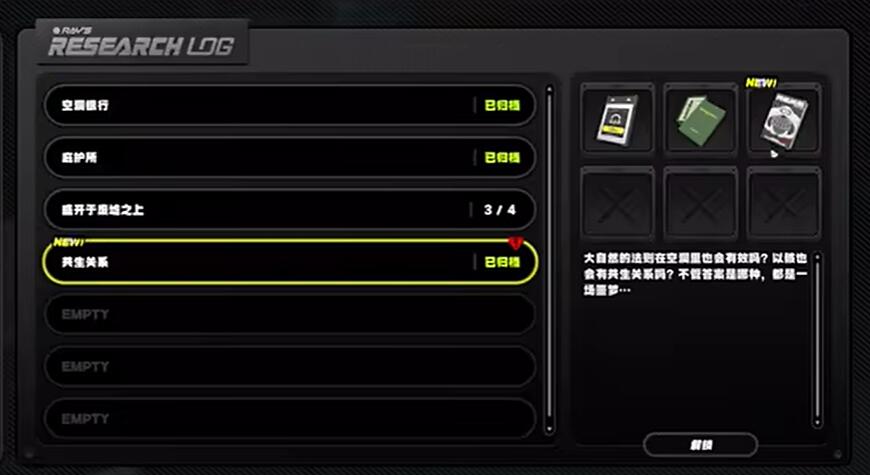Select the green booklets item
Image resolution: width=870 pixels, height=475 pixels.
(700, 118)
